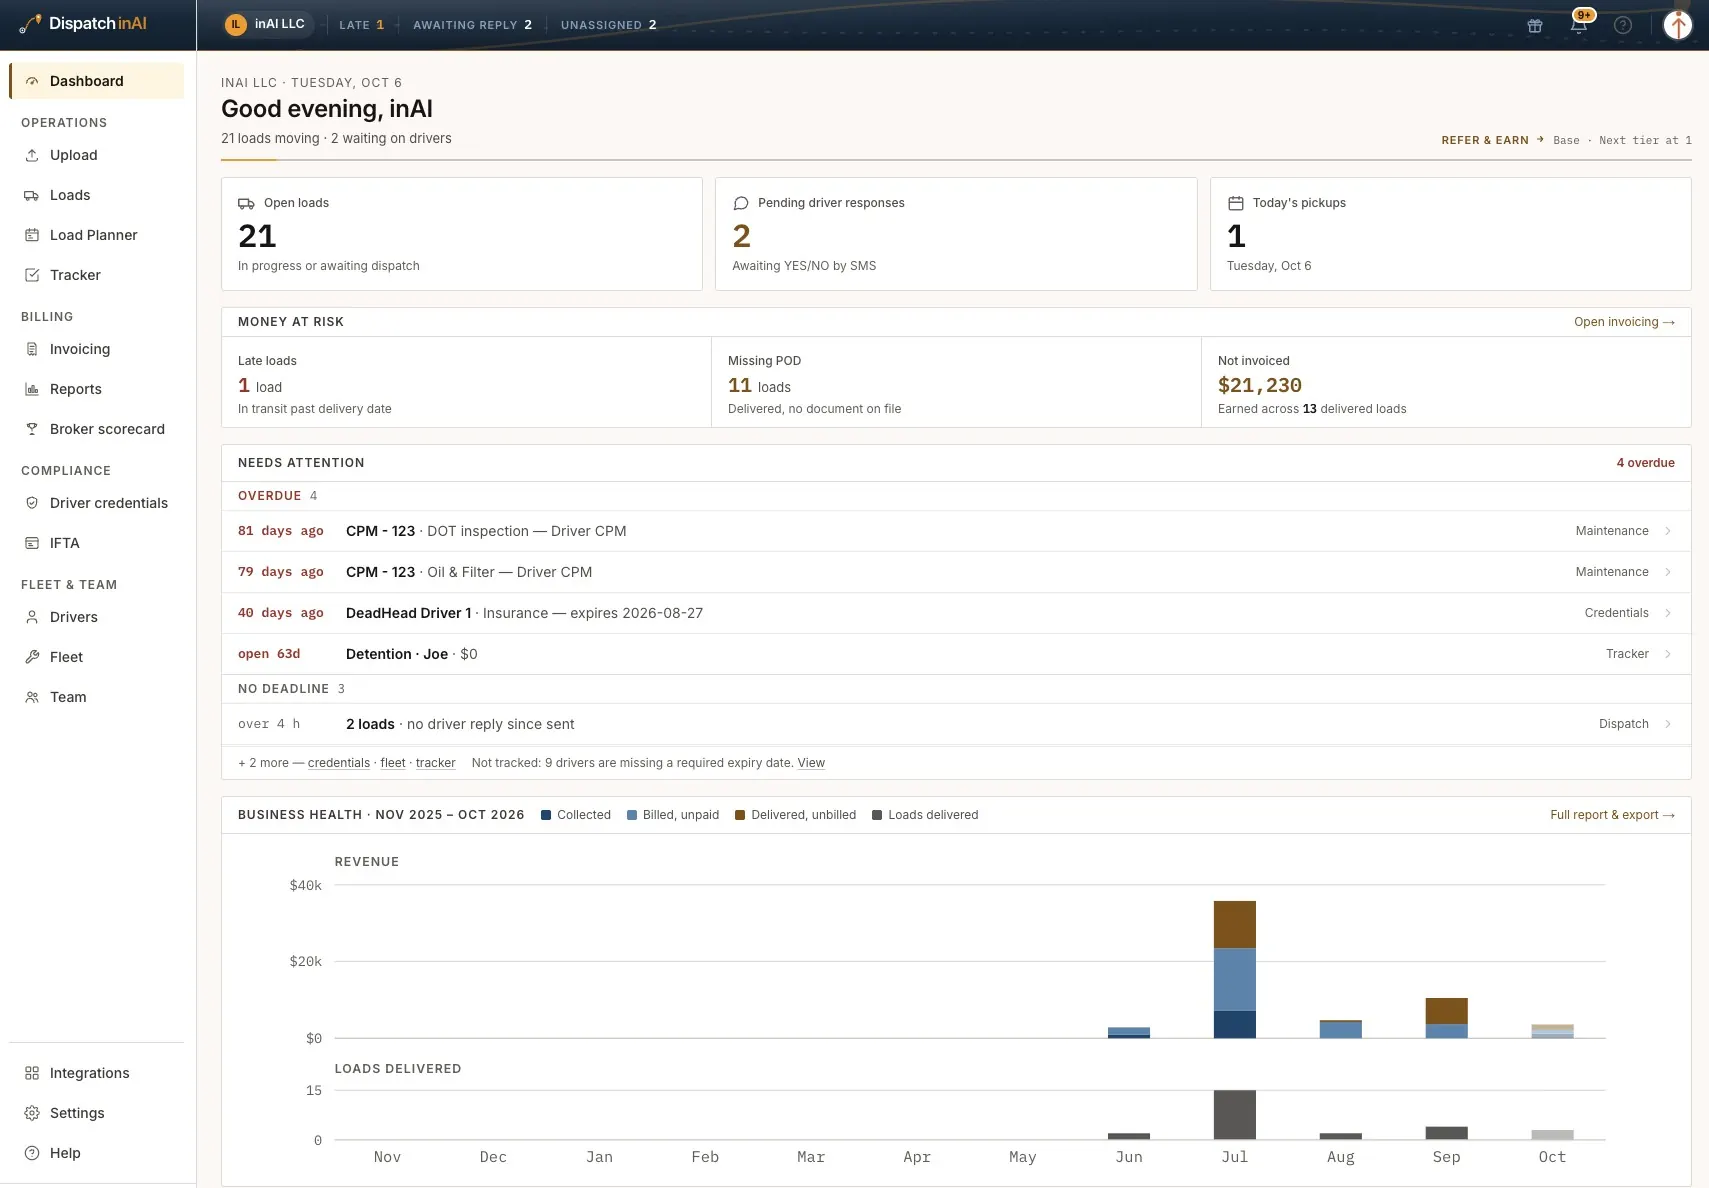This screenshot has width=1709, height=1188.
Task: Expand the DOT inspection row chevron
Action: coord(1668,531)
